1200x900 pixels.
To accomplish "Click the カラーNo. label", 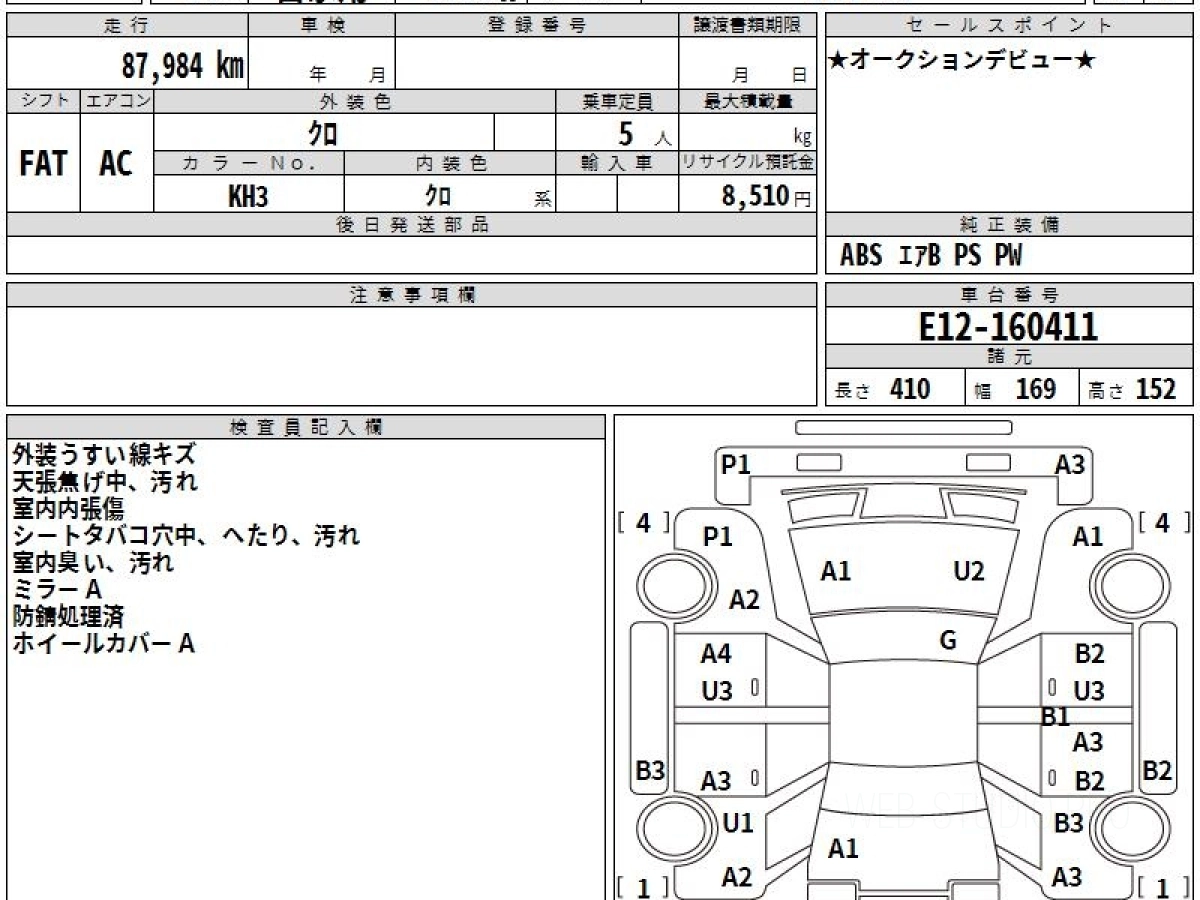I will click(x=249, y=164).
